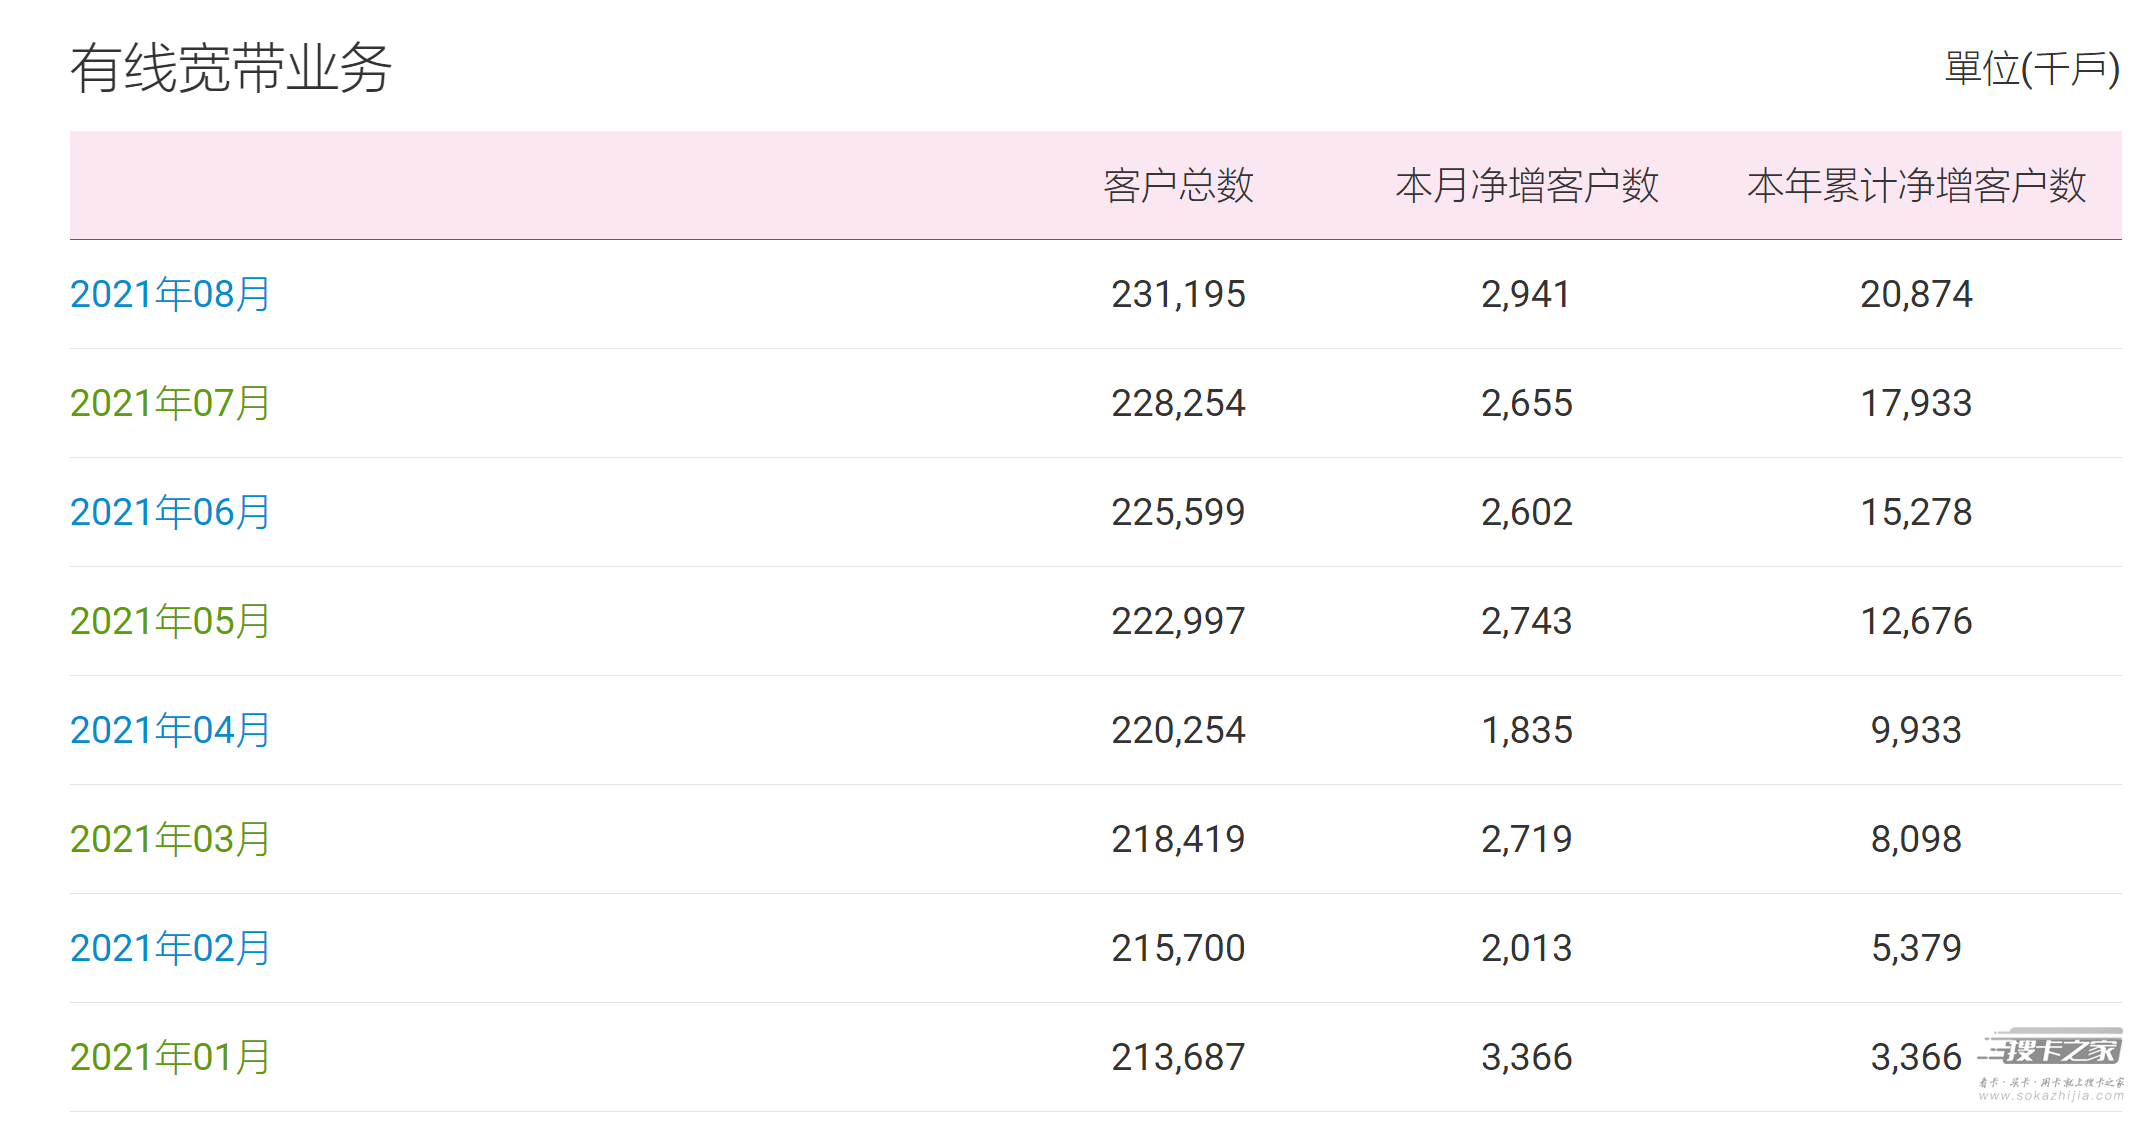
Task: Click the 客户总数 column header
Action: tap(1178, 186)
